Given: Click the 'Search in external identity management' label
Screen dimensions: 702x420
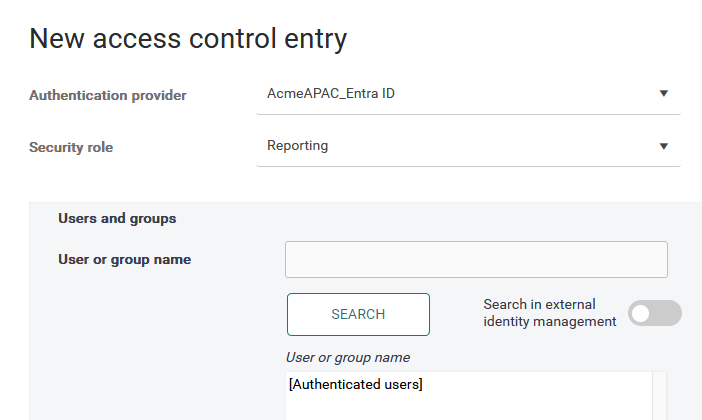Looking at the screenshot, I should [549, 313].
